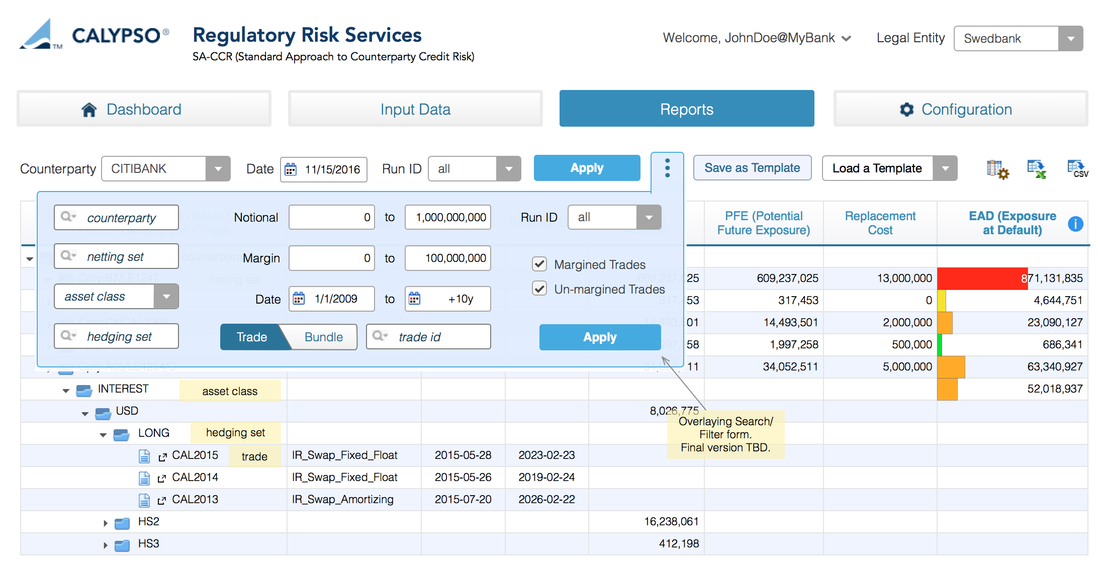This screenshot has width=1100, height=569.
Task: Toggle the three-dot filter menu icon
Action: pos(667,168)
